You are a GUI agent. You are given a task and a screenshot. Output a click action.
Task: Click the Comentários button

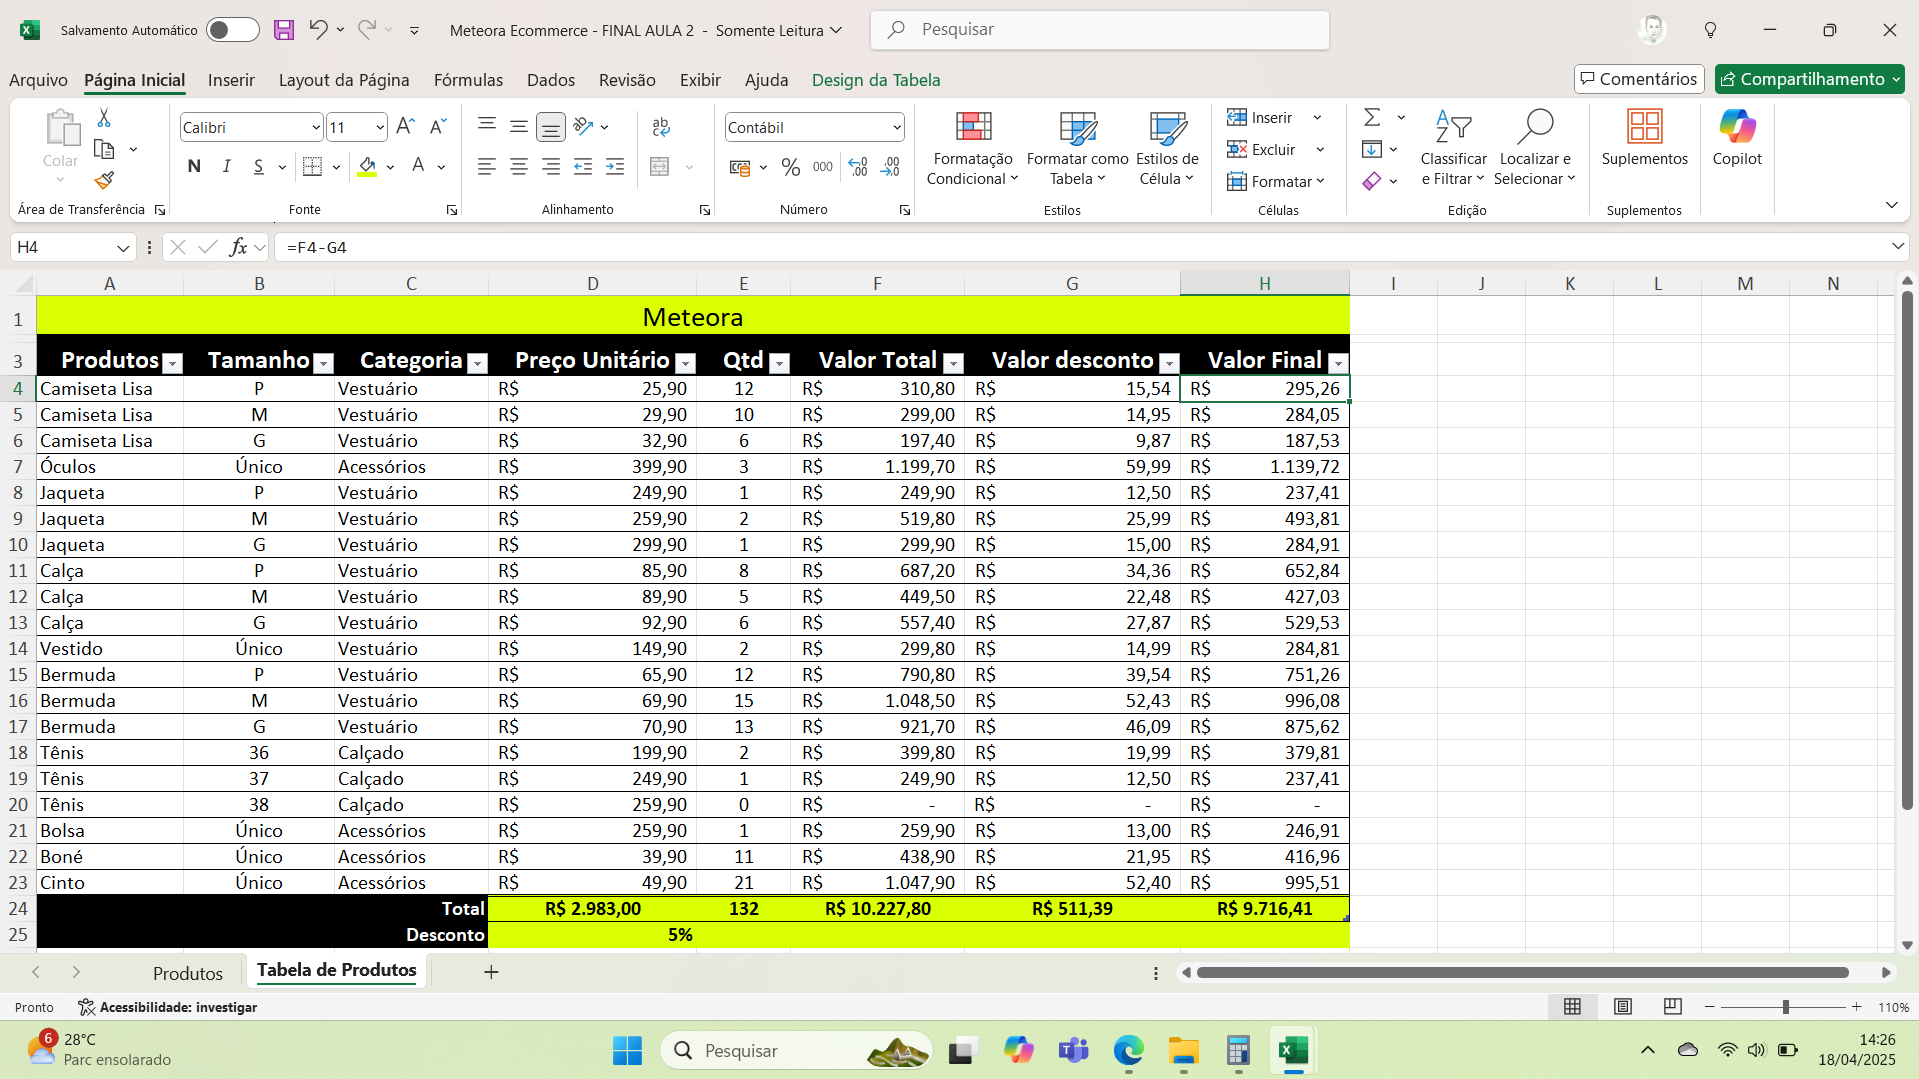point(1639,79)
